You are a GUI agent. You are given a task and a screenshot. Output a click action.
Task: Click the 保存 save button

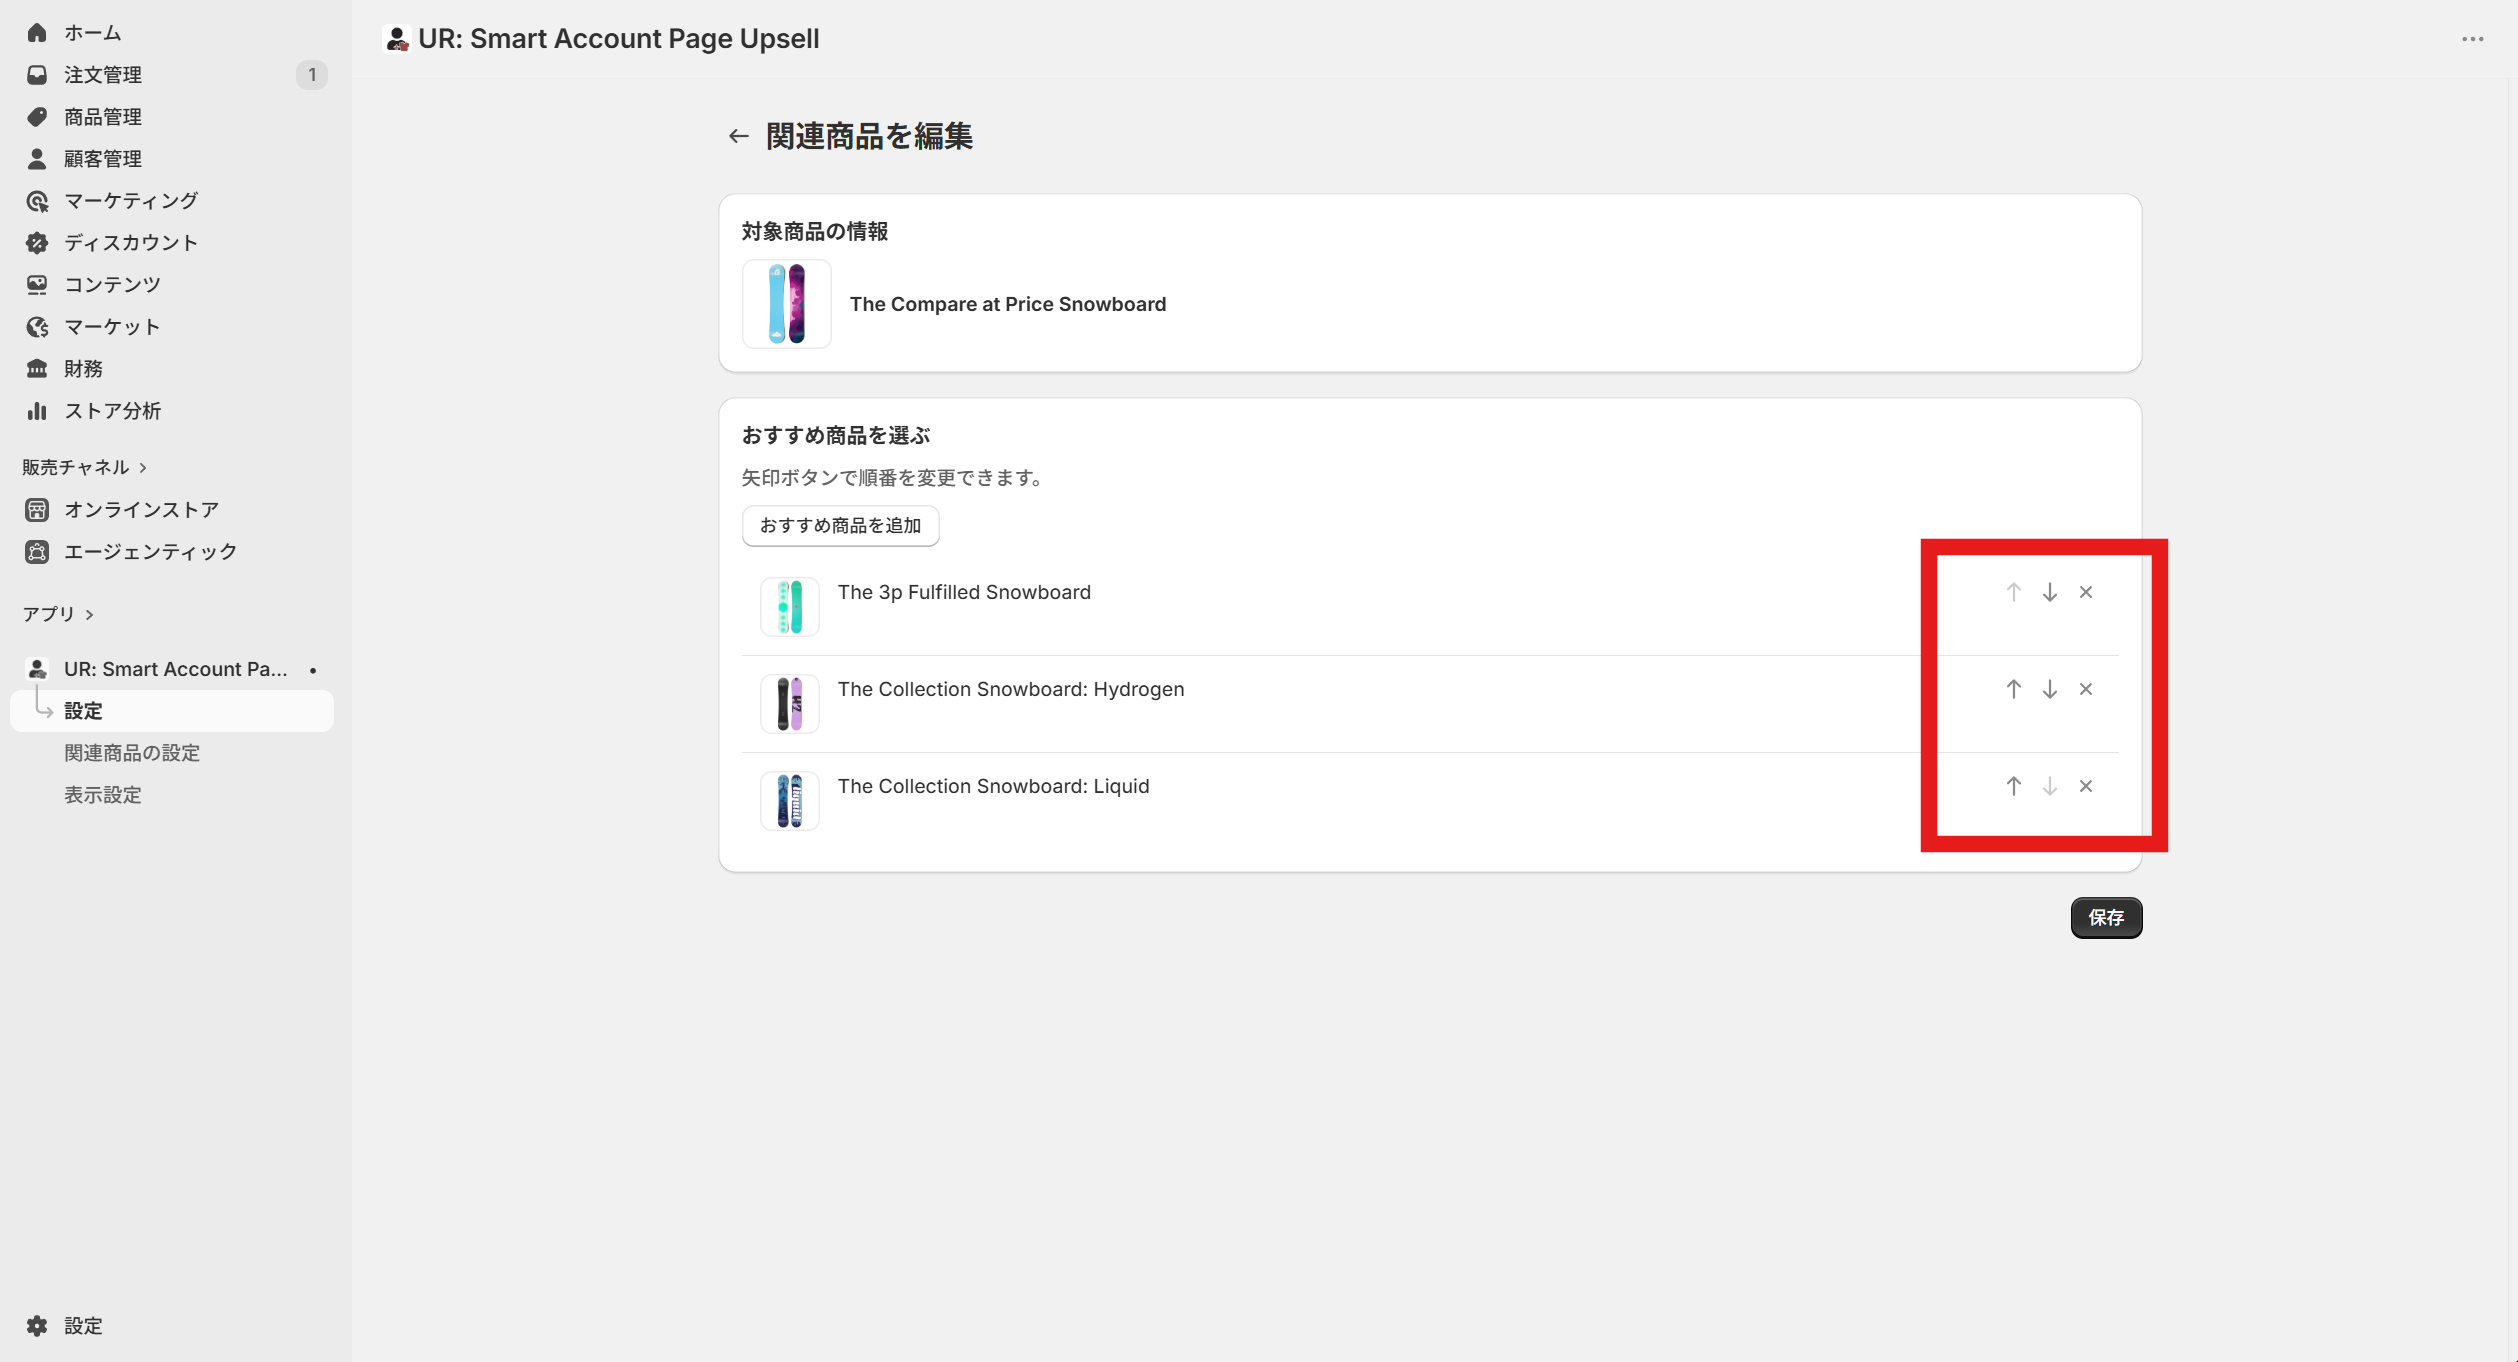2106,918
